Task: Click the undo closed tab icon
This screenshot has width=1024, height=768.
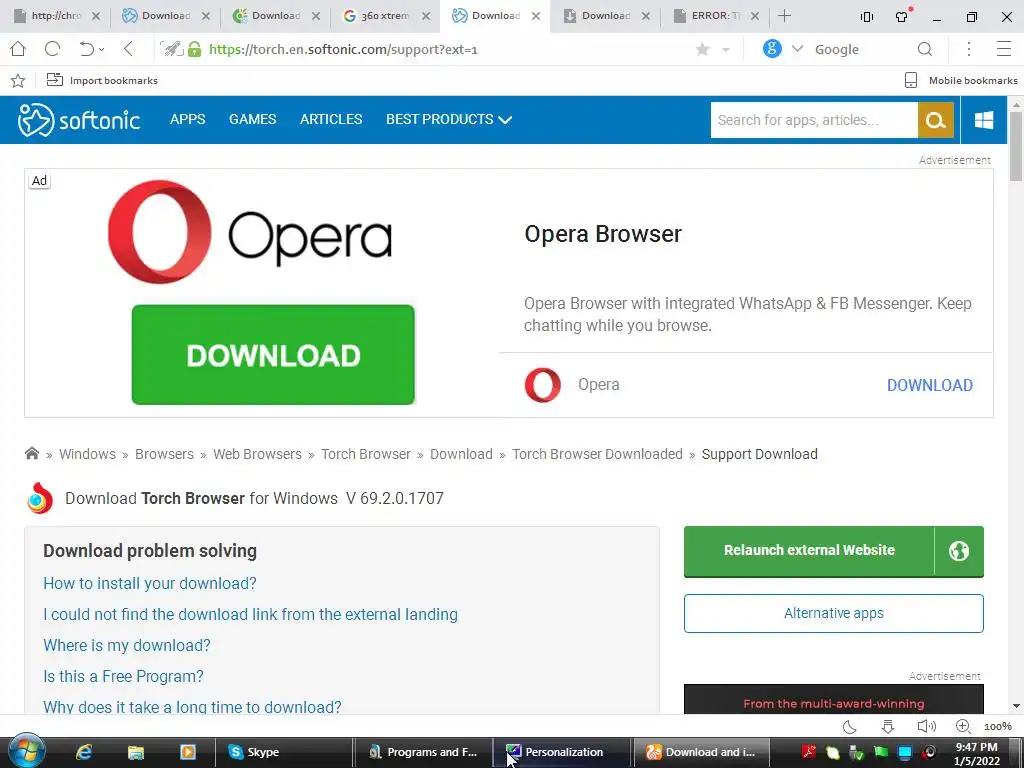Action: pyautogui.click(x=86, y=49)
